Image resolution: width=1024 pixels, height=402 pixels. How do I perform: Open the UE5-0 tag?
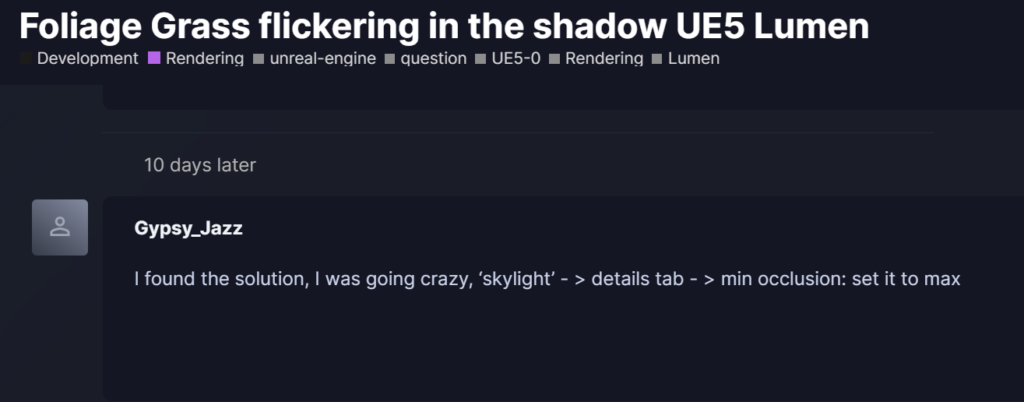516,58
